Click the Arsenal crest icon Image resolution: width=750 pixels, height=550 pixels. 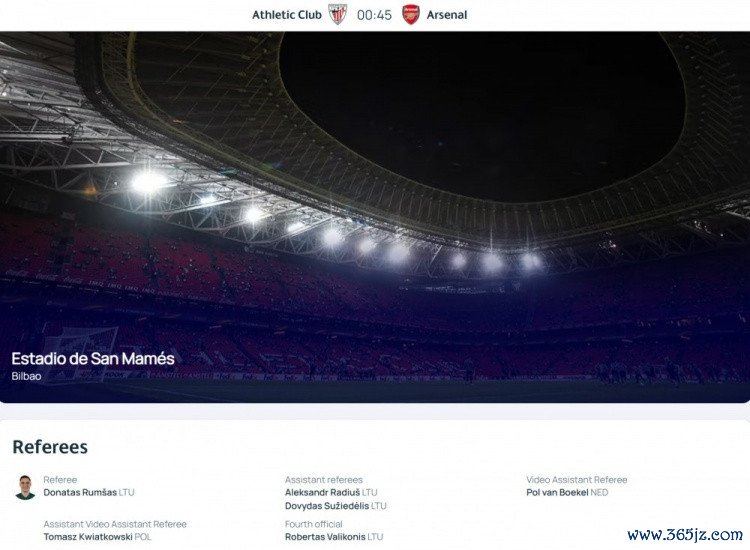point(411,15)
